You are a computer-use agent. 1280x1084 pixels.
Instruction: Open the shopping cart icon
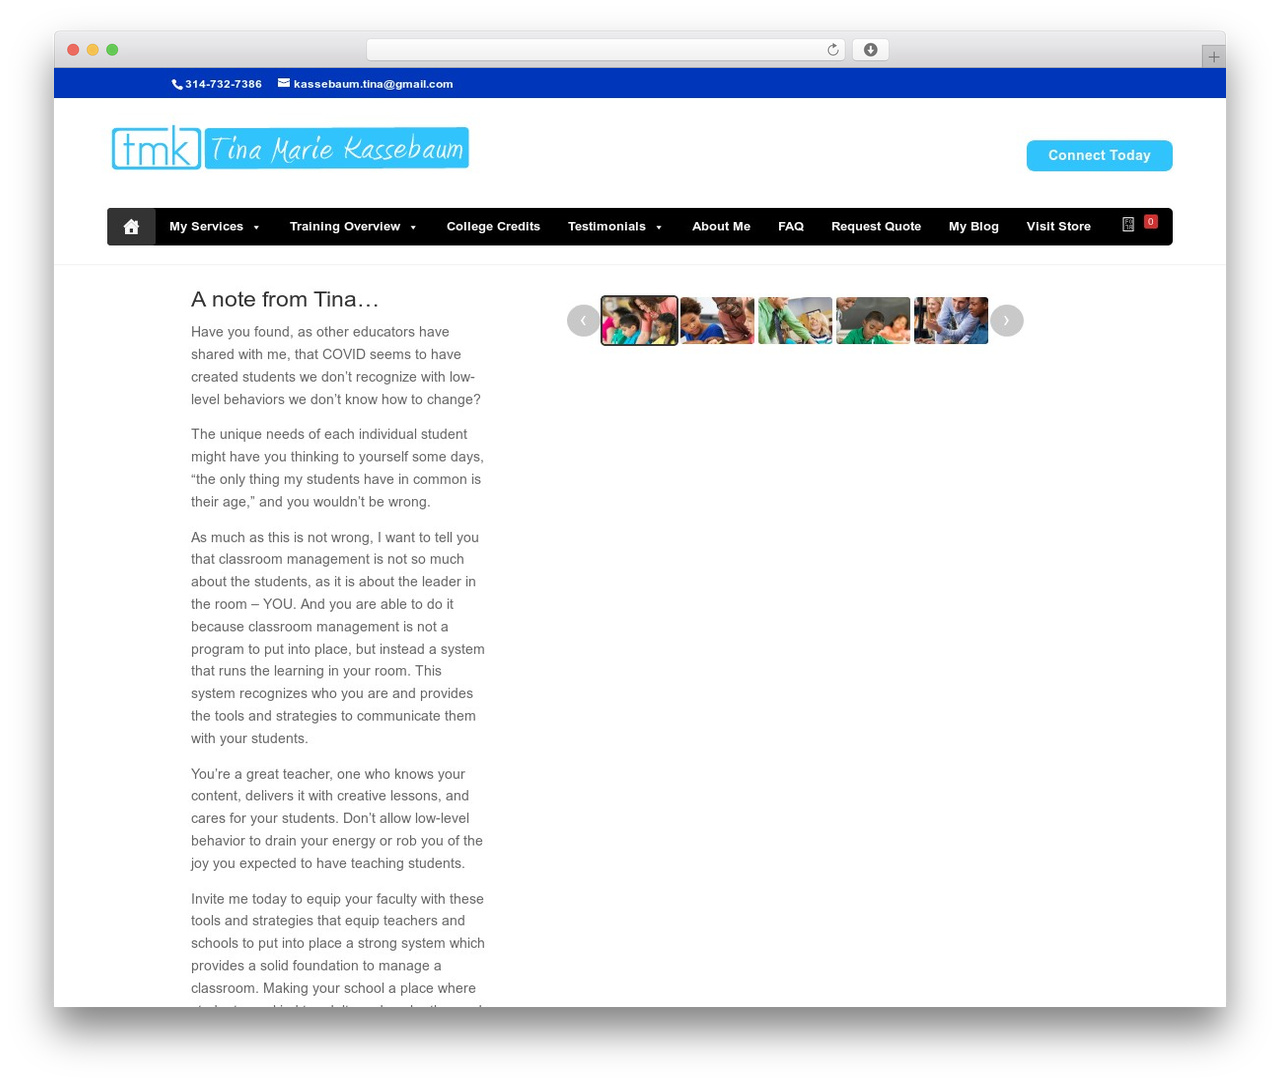pos(1128,225)
